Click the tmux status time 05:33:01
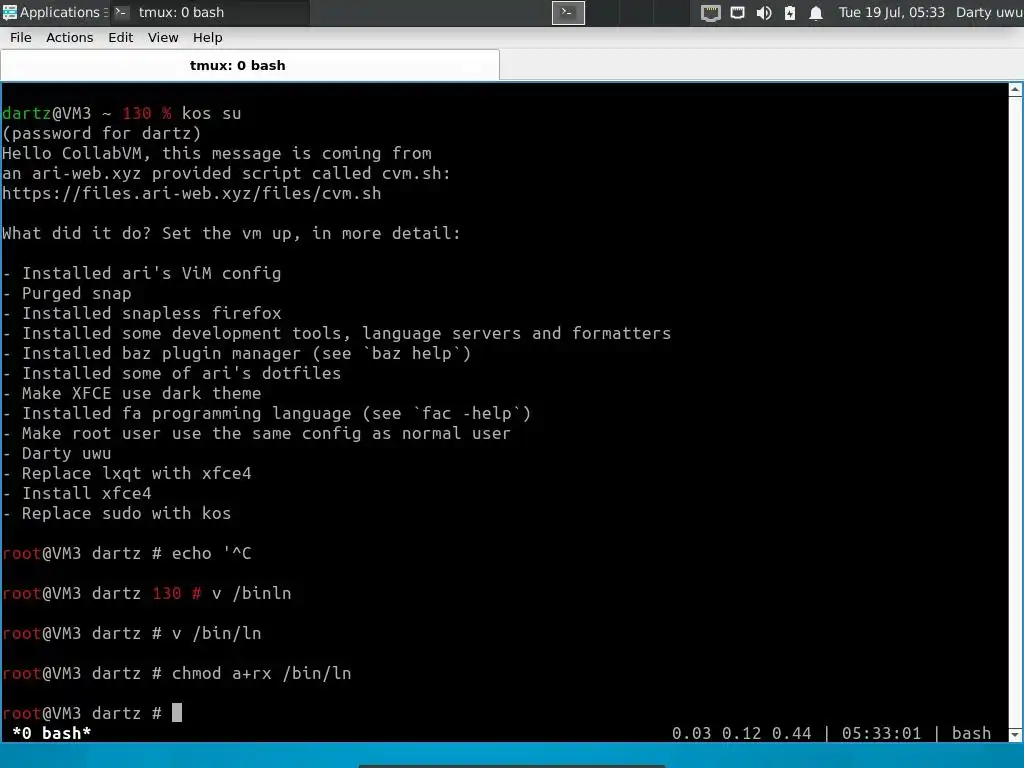This screenshot has width=1024, height=768. [881, 733]
